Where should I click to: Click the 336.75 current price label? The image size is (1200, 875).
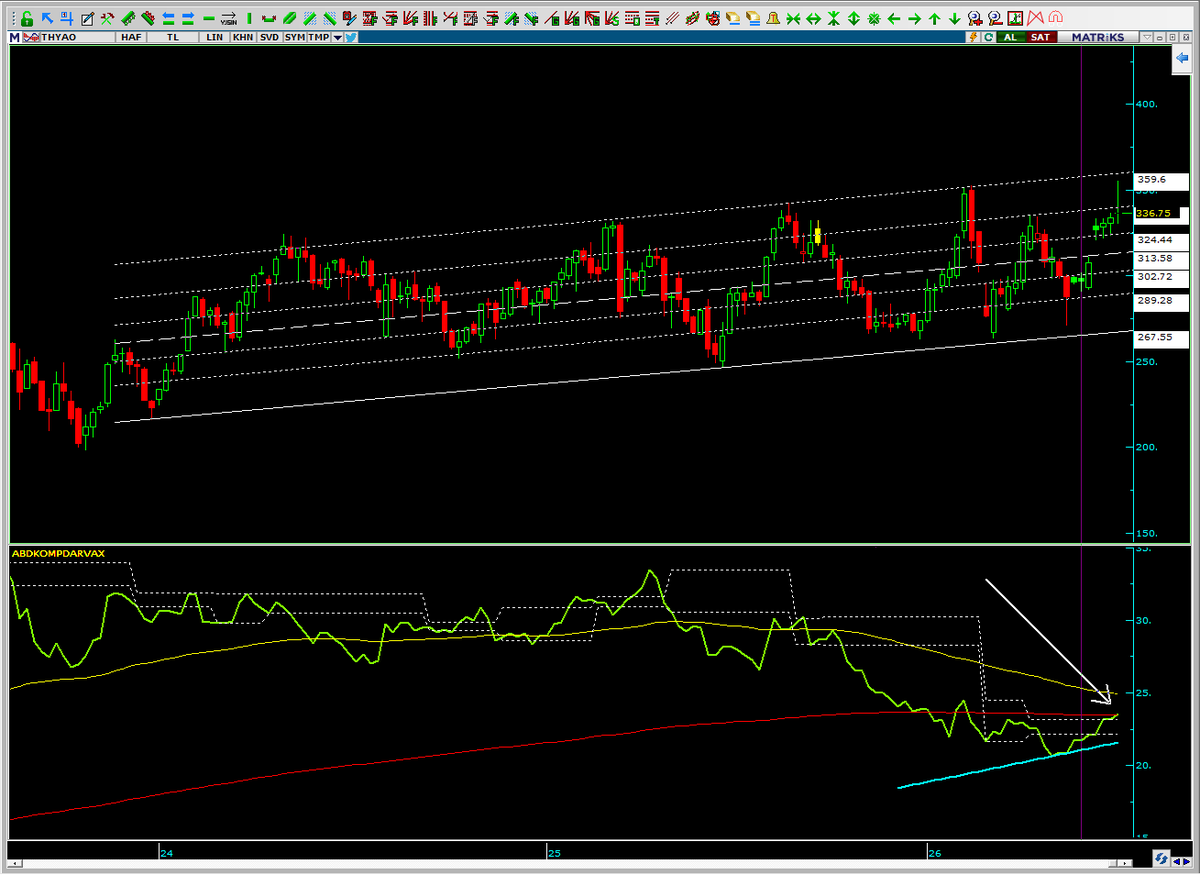1158,213
